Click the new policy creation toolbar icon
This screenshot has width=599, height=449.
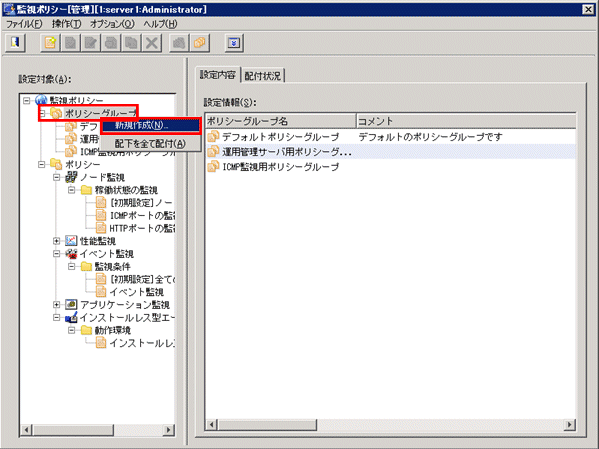click(50, 42)
